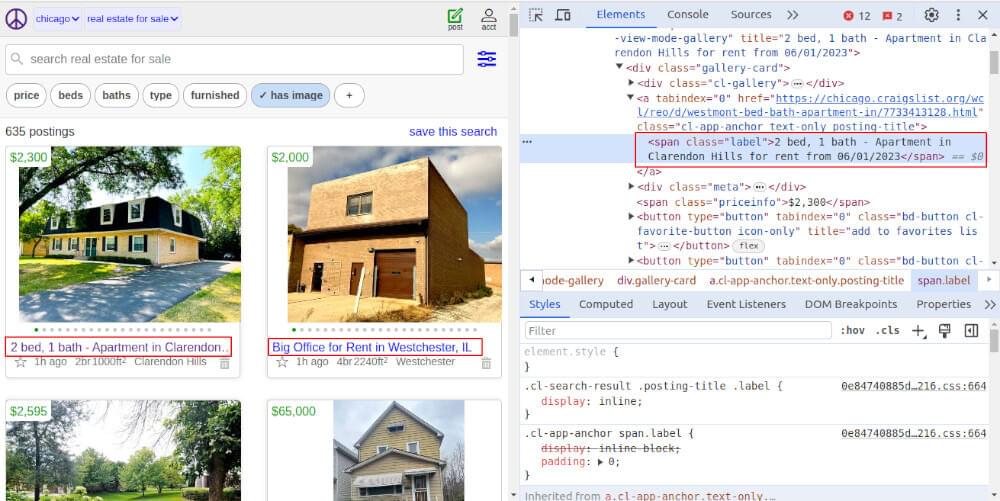Image resolution: width=1000 pixels, height=501 pixels.
Task: Open DevTools settings gear
Action: 932,15
